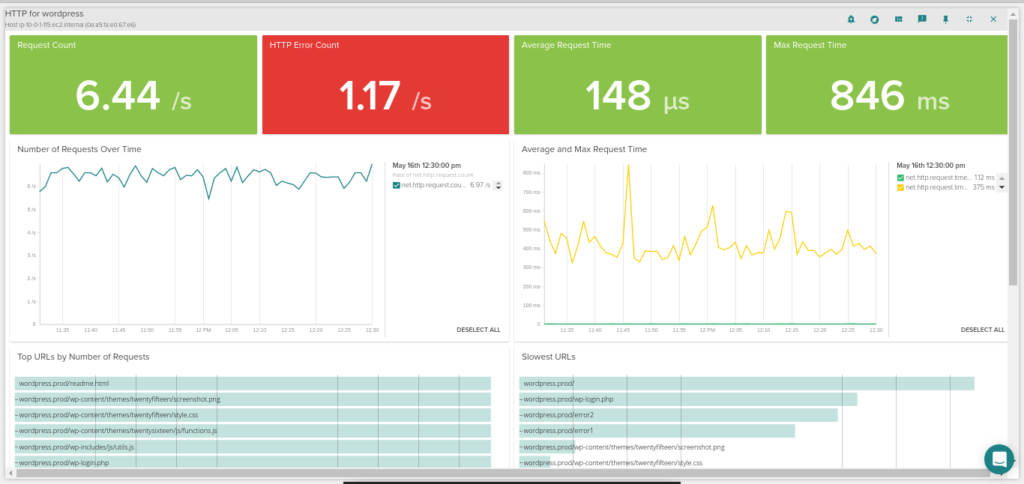Click the wordpress.prod/readme.html bar
Image resolution: width=1024 pixels, height=484 pixels.
point(253,383)
